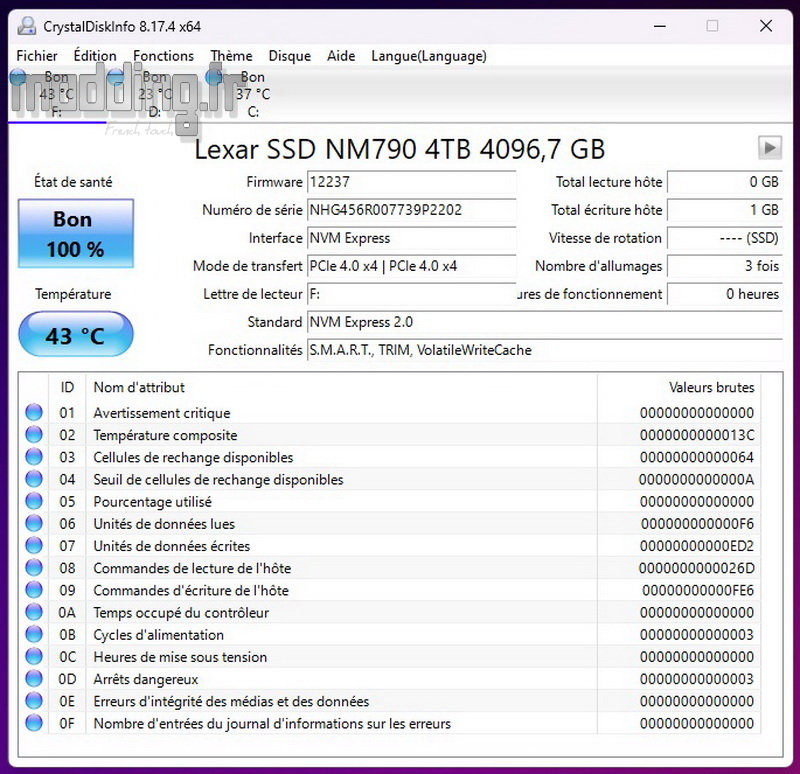Click raw value 000000000000A
The width and height of the screenshot is (800, 774).
click(696, 480)
